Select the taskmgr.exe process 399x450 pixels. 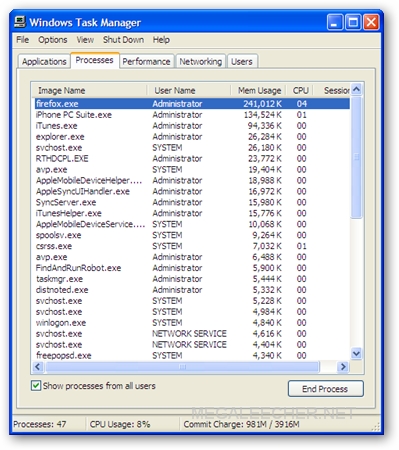click(192, 279)
